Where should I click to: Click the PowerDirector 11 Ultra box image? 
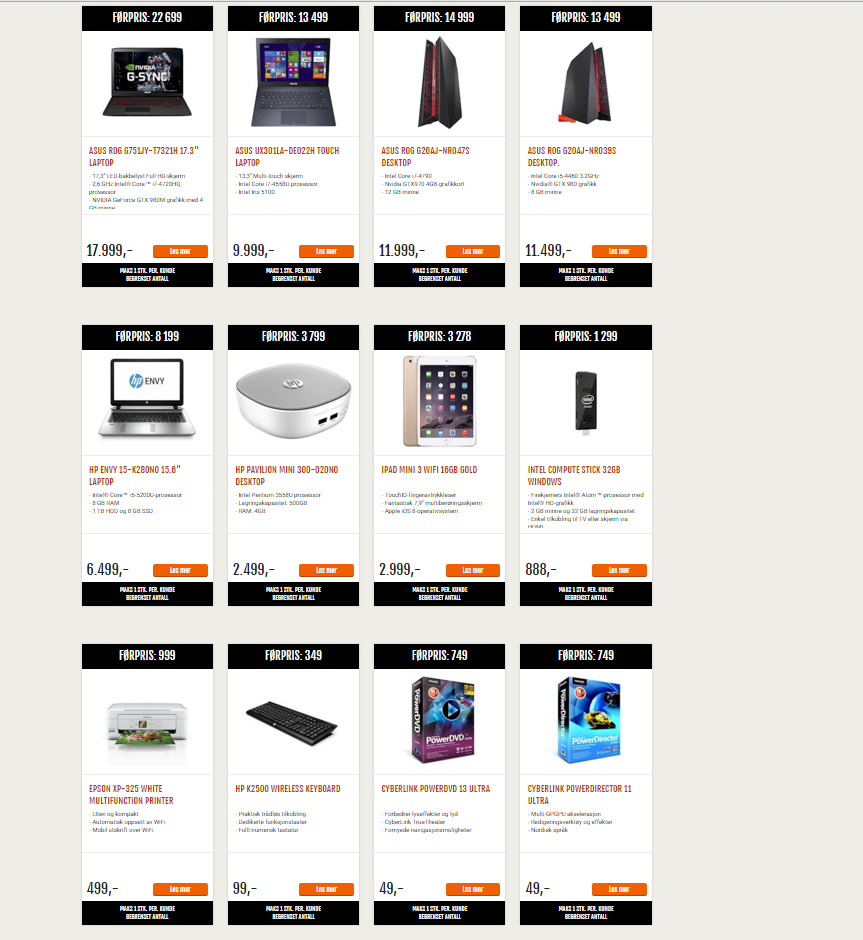tap(588, 720)
